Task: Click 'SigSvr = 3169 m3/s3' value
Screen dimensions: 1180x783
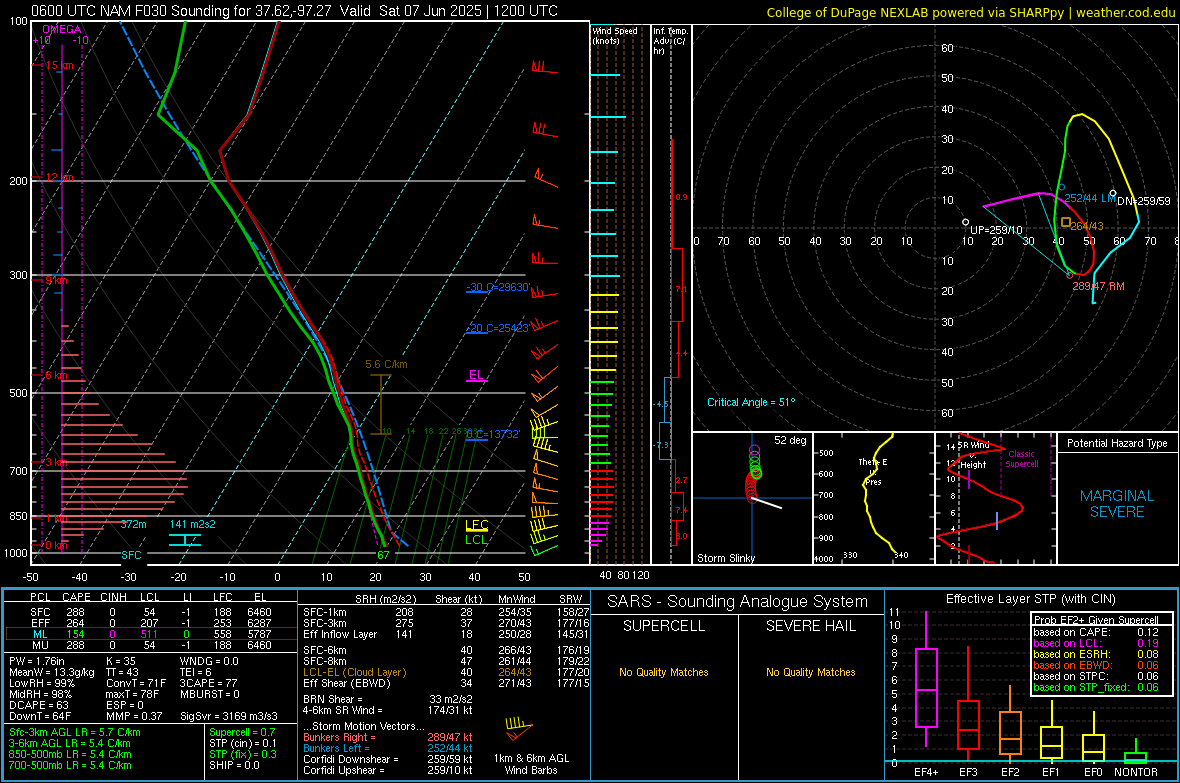Action: tap(229, 716)
